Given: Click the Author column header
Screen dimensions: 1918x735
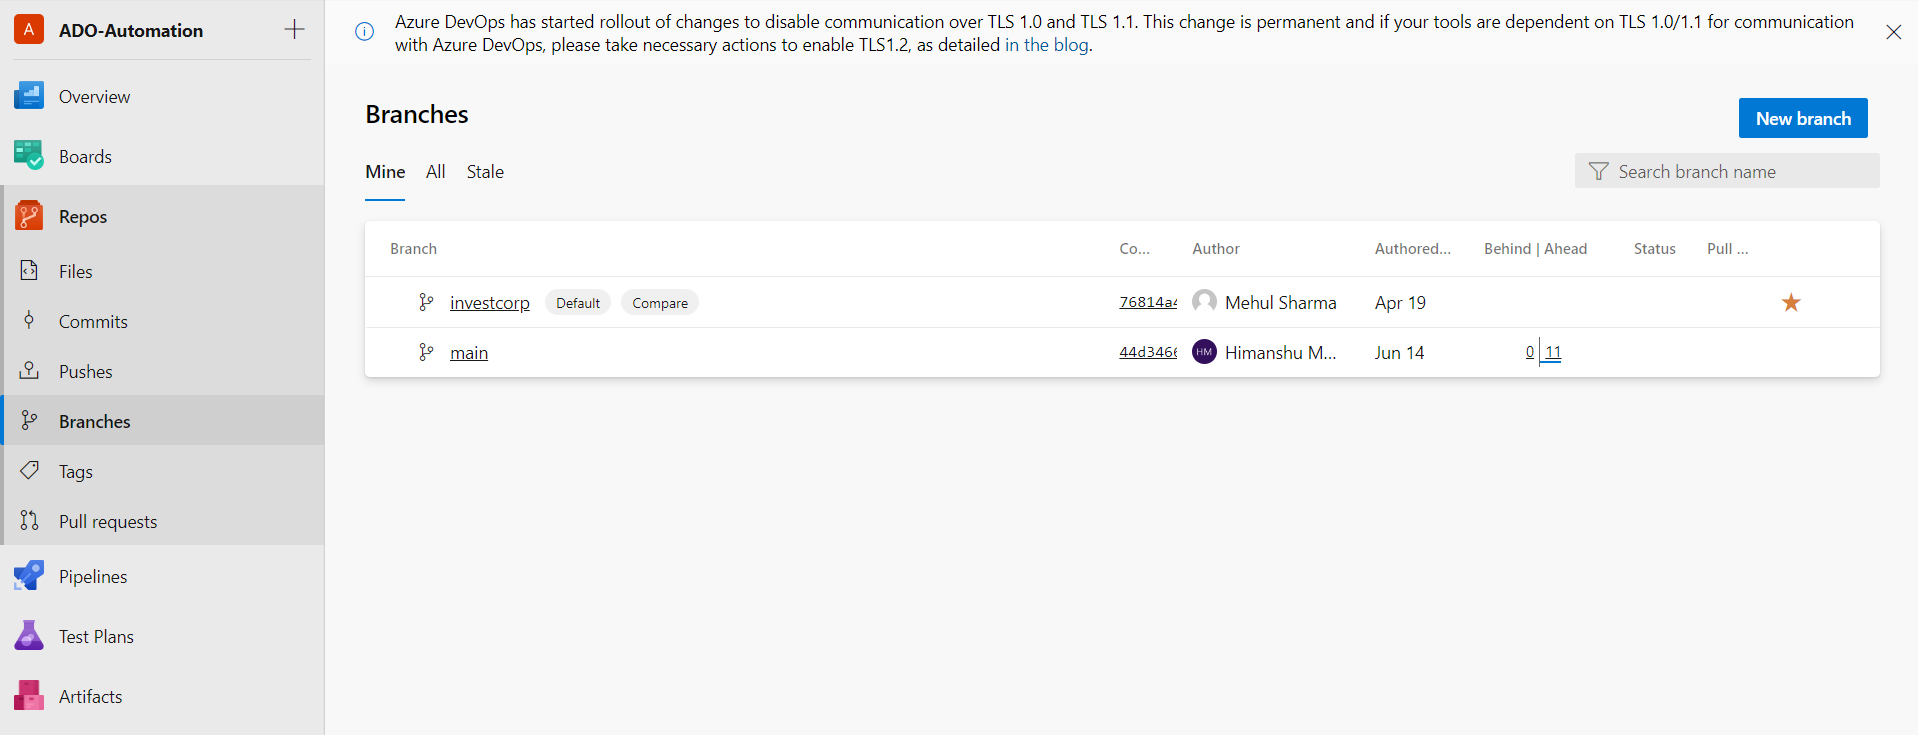Looking at the screenshot, I should click(x=1216, y=249).
